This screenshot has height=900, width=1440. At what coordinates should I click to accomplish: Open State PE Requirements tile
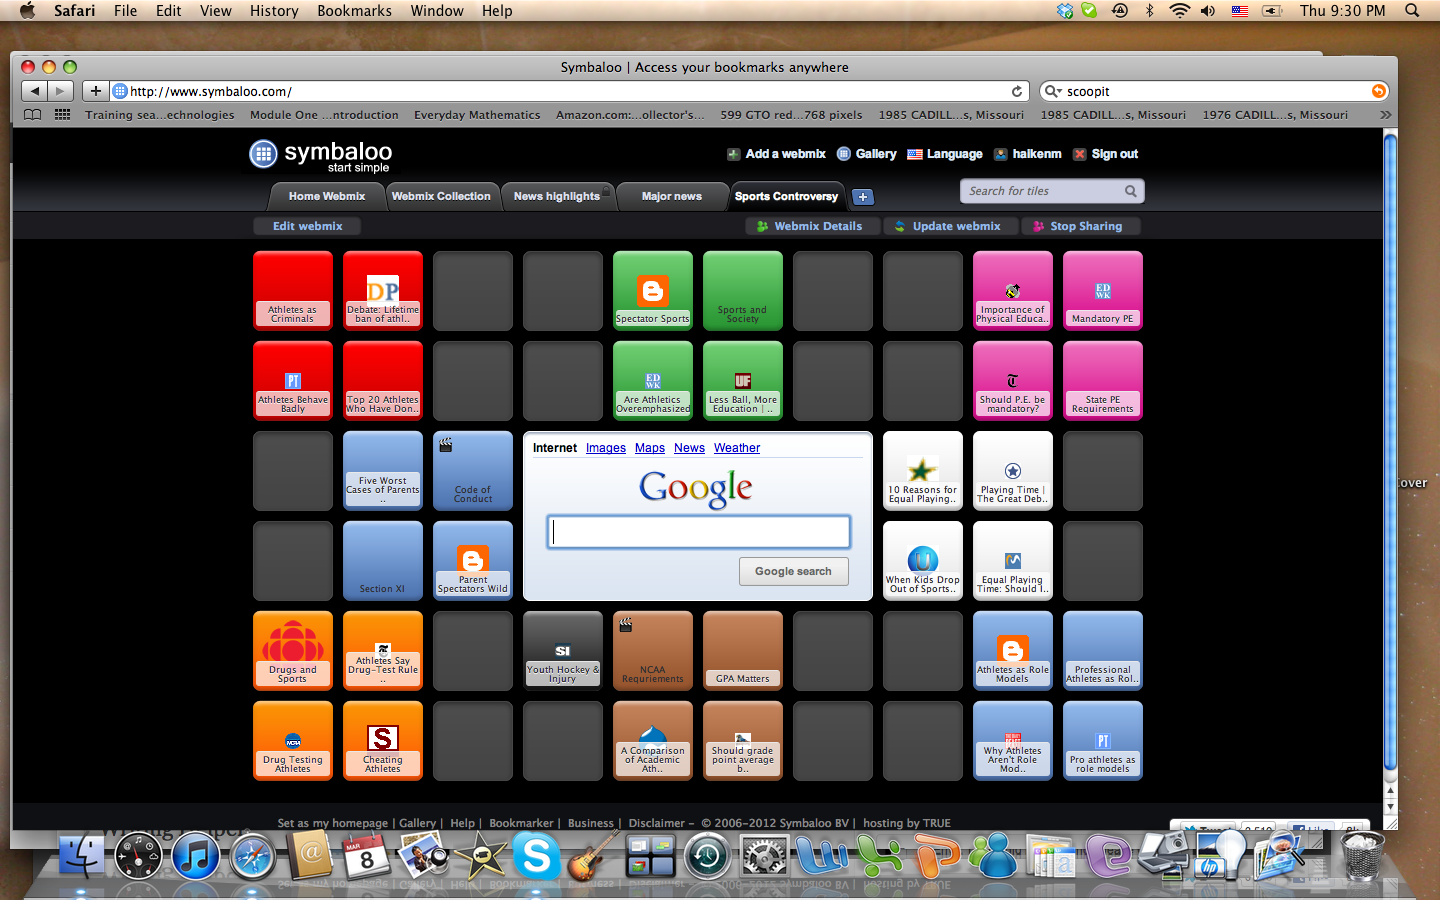[1103, 381]
